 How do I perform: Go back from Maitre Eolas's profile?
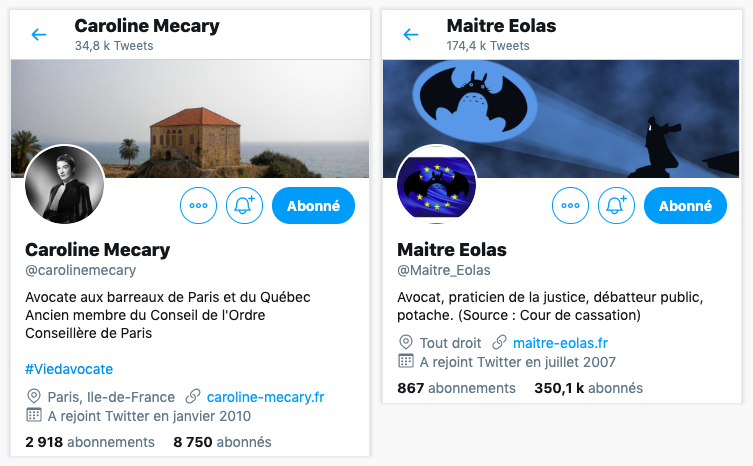pos(411,34)
